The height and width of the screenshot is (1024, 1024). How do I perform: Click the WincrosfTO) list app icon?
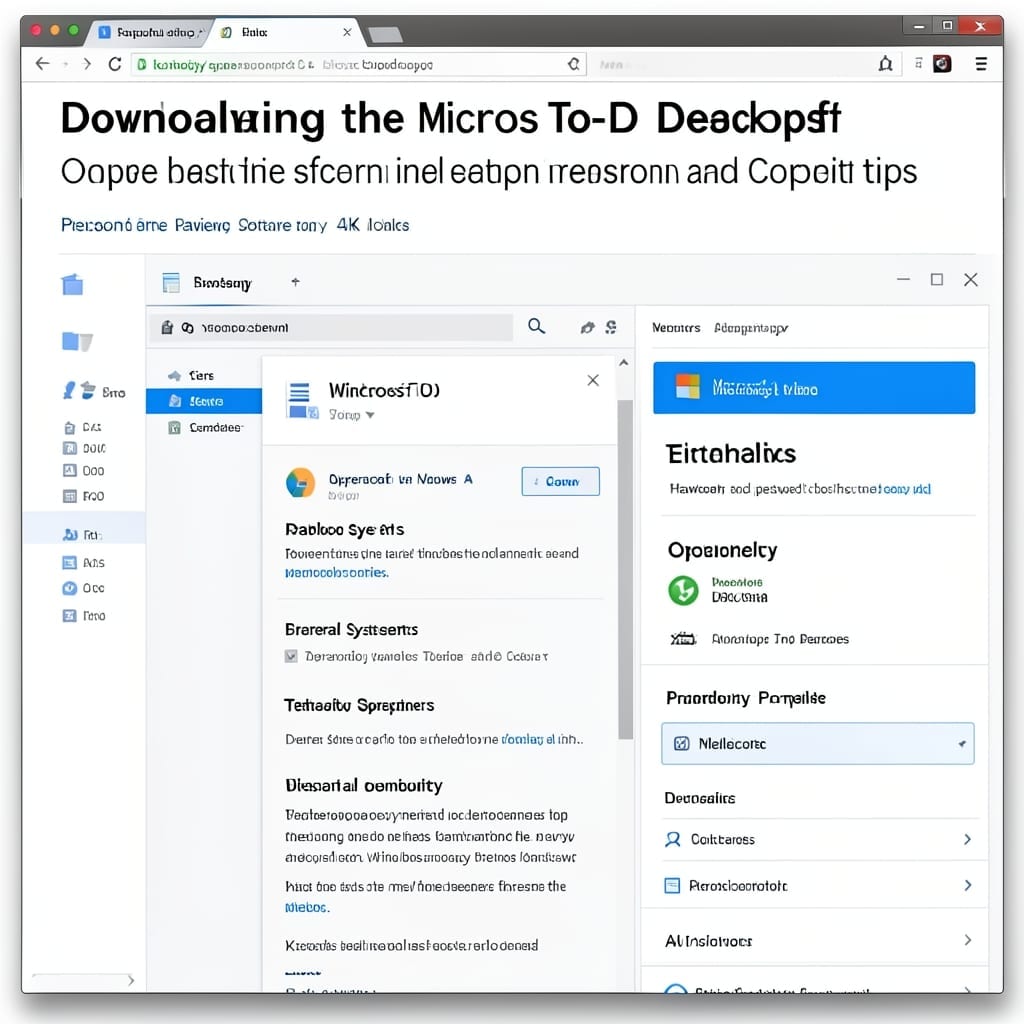(x=302, y=400)
